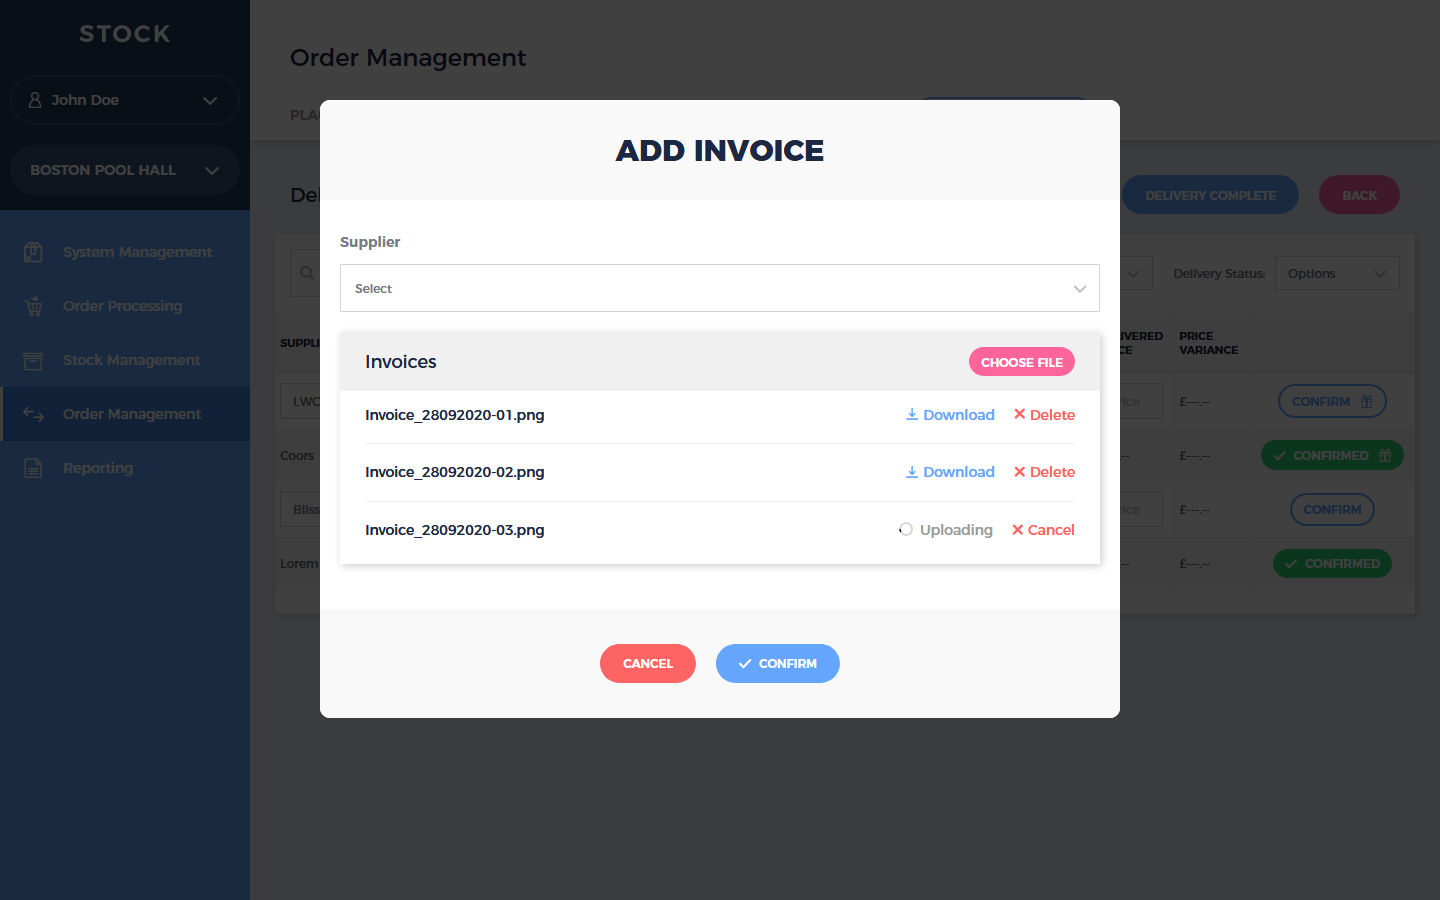Go to Reporting in the sidebar
Screen dimensions: 1440x900
tap(98, 468)
